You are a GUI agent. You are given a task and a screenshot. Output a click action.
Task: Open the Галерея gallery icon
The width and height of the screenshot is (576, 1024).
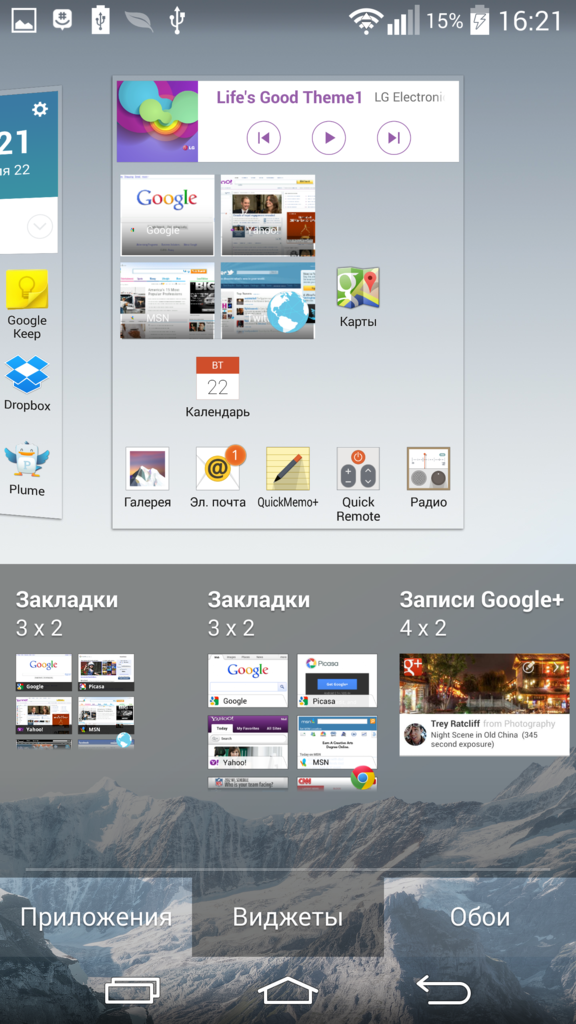tap(148, 468)
